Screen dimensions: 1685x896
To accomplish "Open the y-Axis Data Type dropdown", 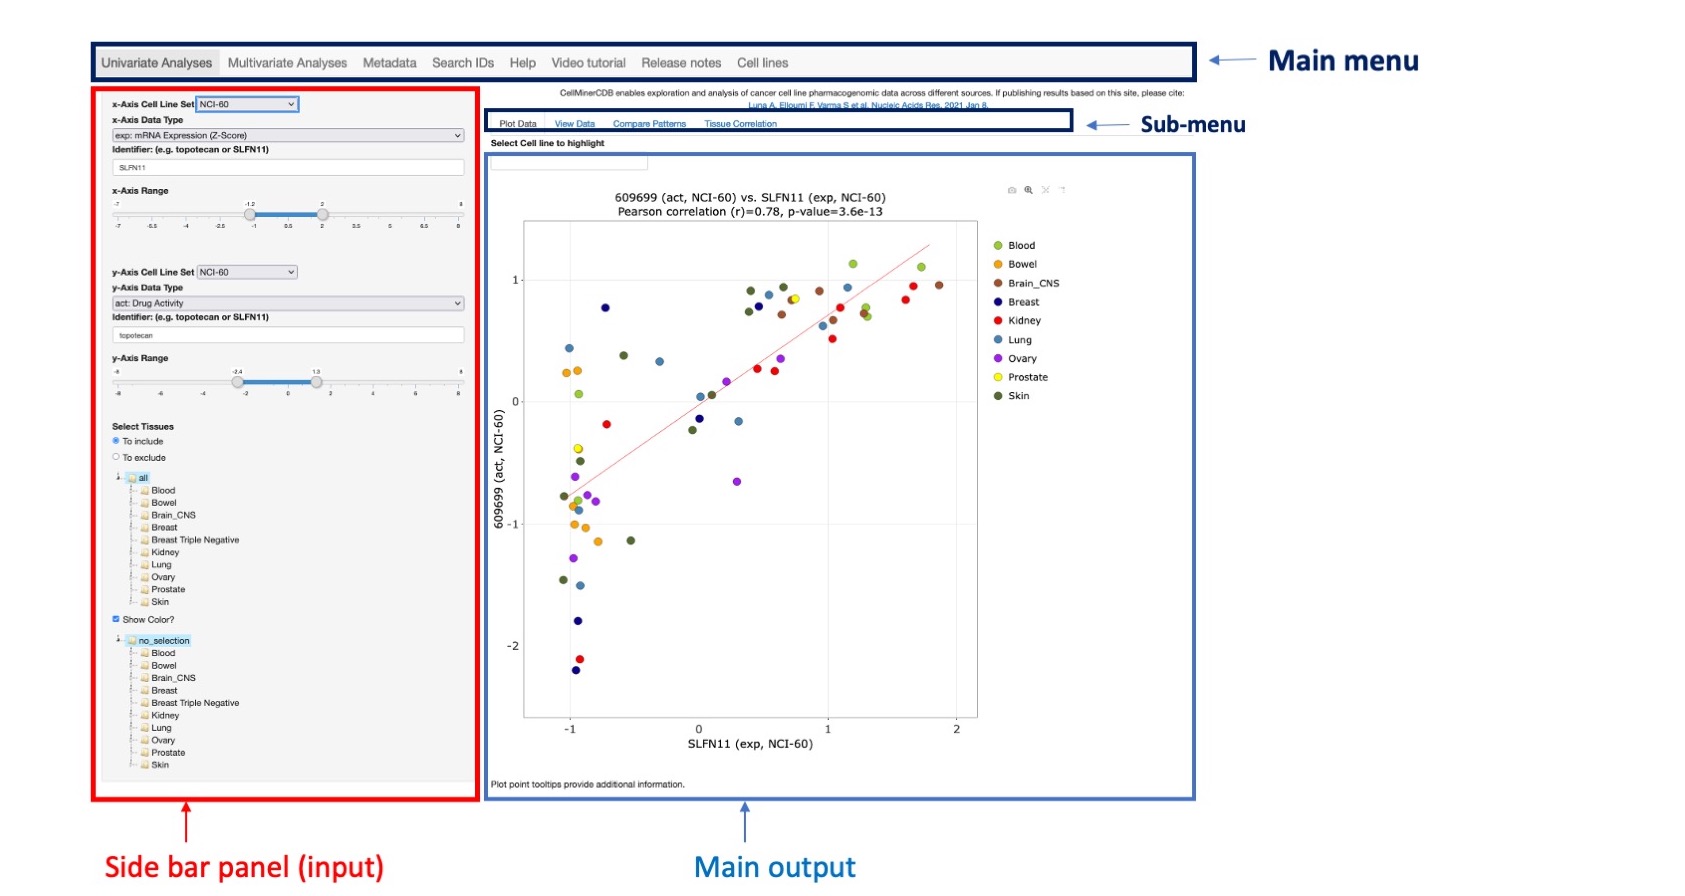I will tap(288, 303).
